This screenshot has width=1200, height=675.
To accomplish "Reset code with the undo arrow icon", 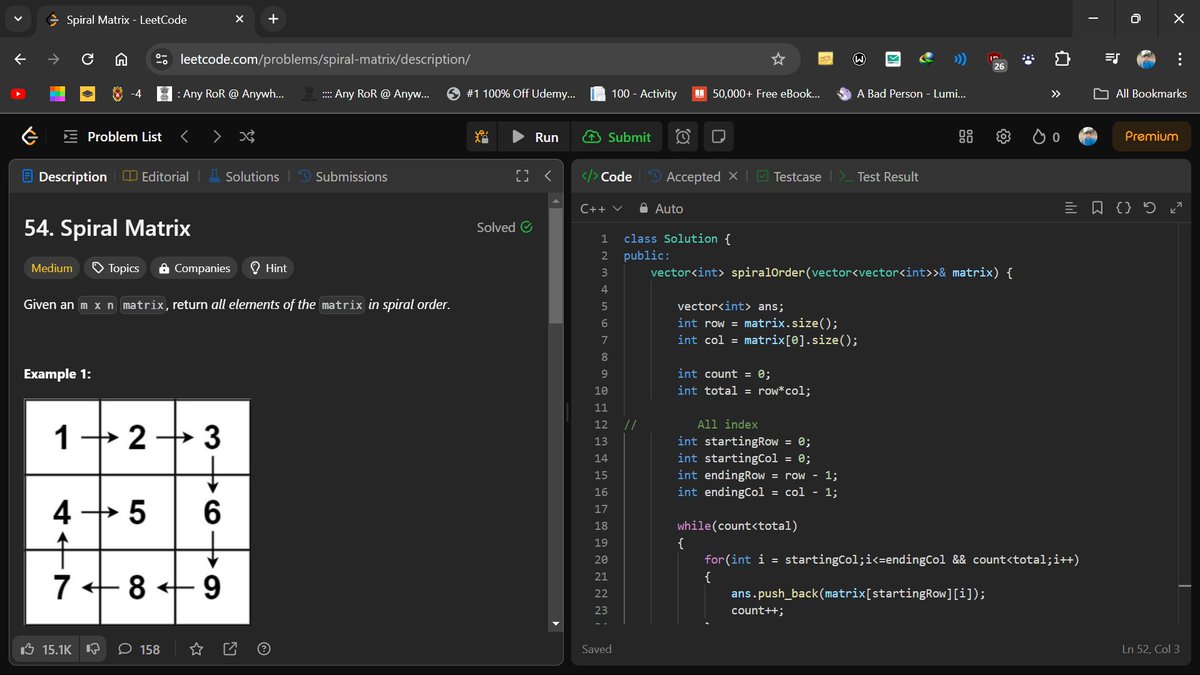I will pos(1150,208).
